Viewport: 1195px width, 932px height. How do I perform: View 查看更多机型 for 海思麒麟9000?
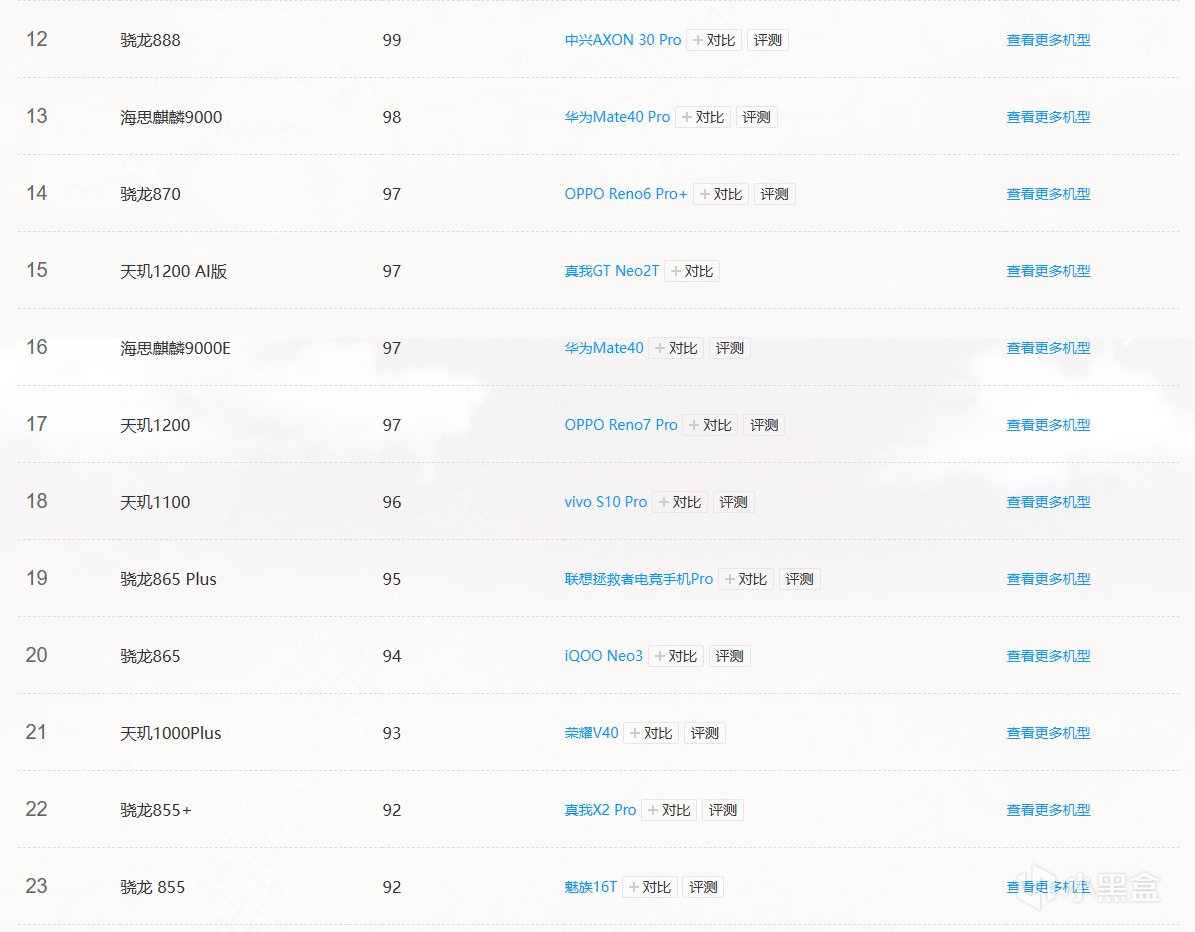coord(1048,117)
